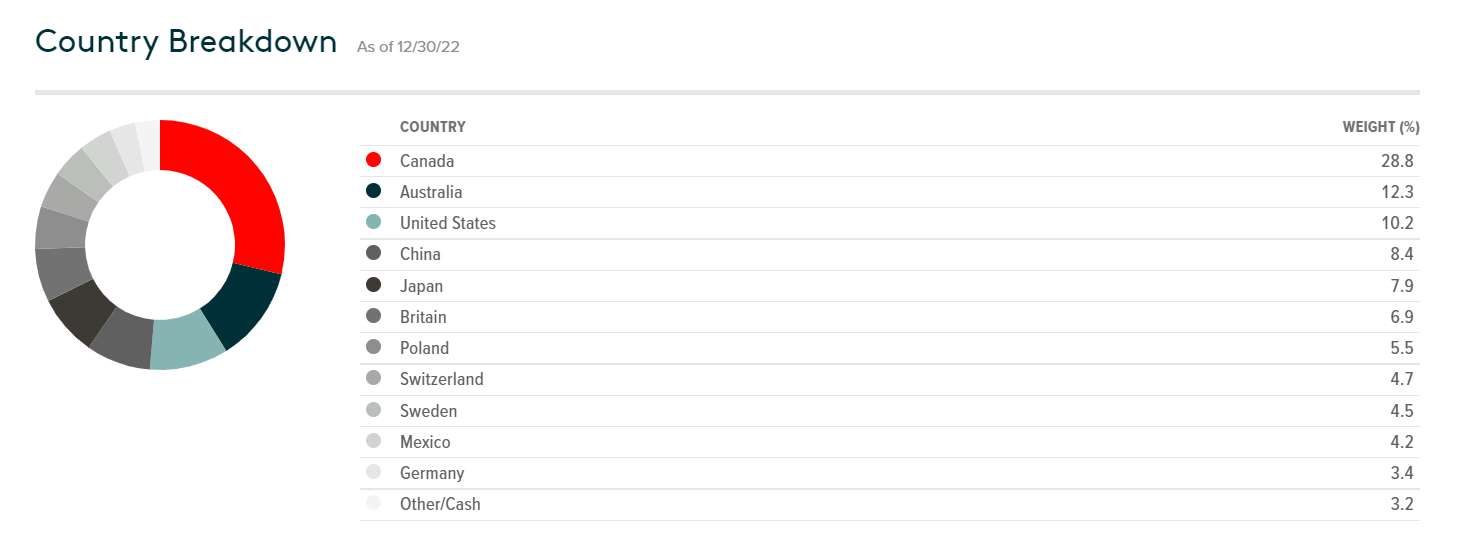Click the Sweden legend dot
Screen dimensions: 1467x537
[374, 410]
